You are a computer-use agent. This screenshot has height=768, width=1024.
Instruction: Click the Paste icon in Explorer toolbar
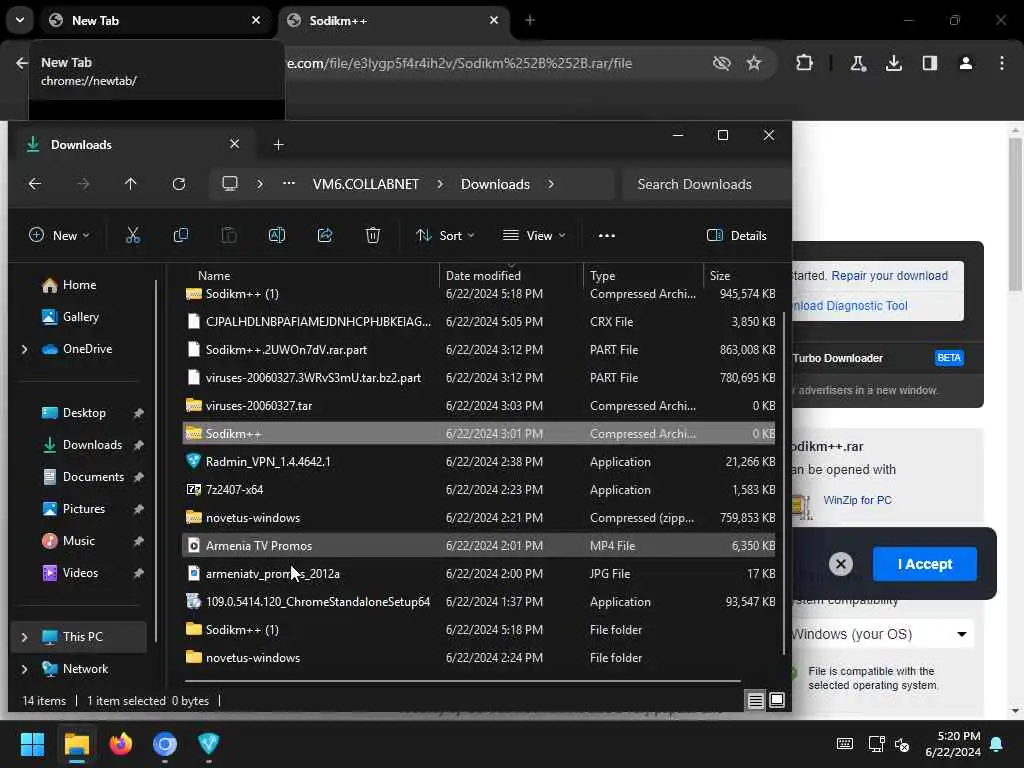229,235
